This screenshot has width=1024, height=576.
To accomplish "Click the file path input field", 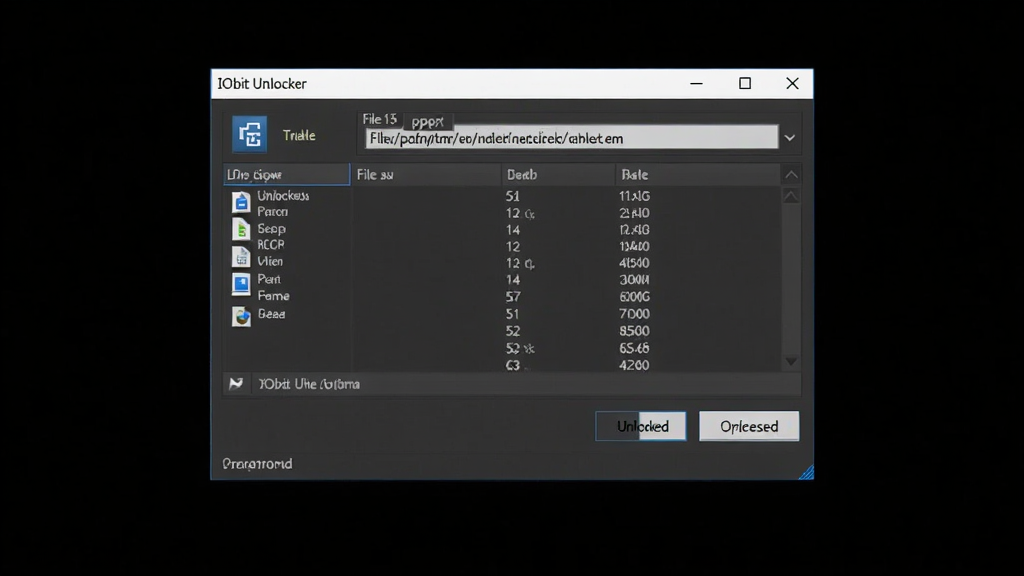I will [x=571, y=138].
